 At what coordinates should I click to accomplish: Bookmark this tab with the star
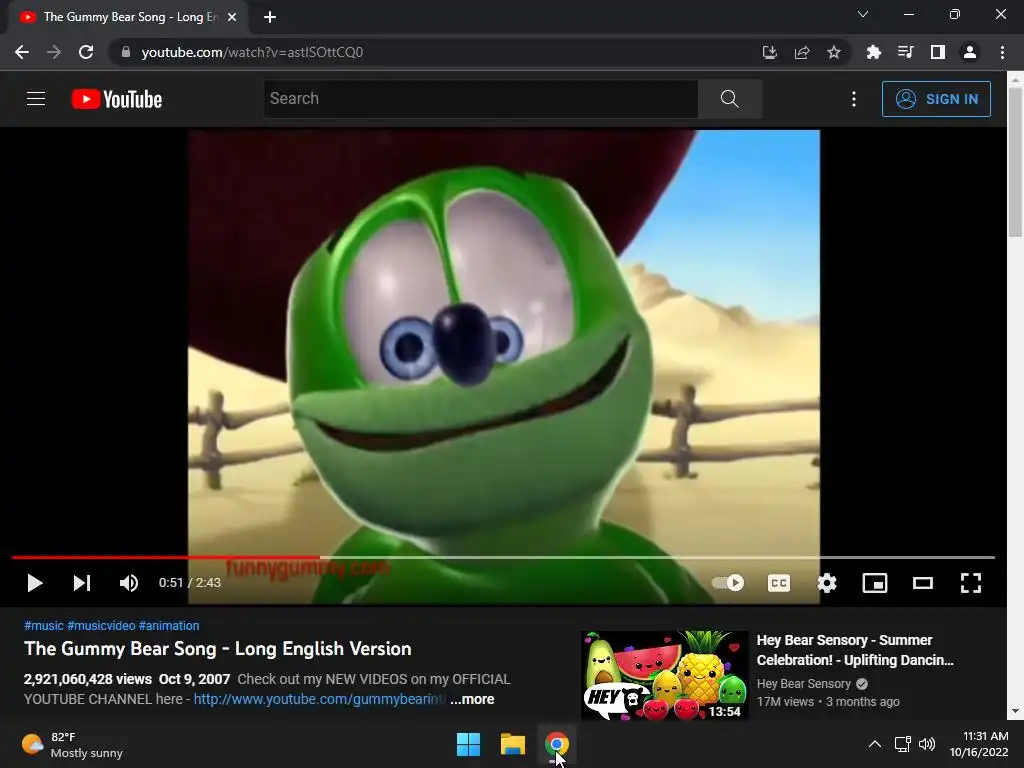pyautogui.click(x=834, y=52)
